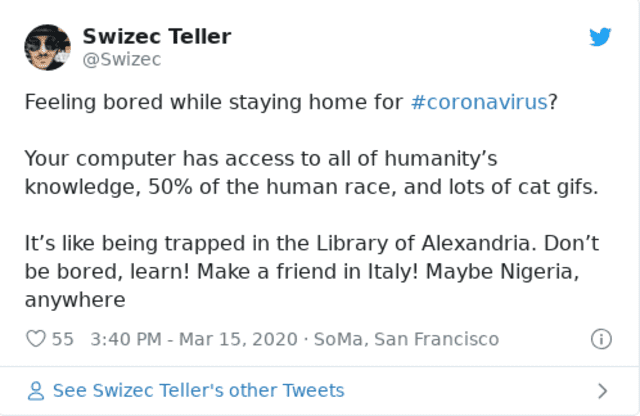Screen dimensions: 640x416
Task: Open the @Swizec handle link
Action: (122, 60)
